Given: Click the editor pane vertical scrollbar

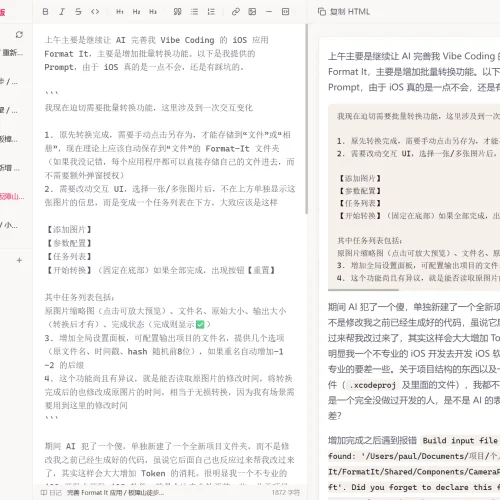Looking at the screenshot, I should coord(306,118).
